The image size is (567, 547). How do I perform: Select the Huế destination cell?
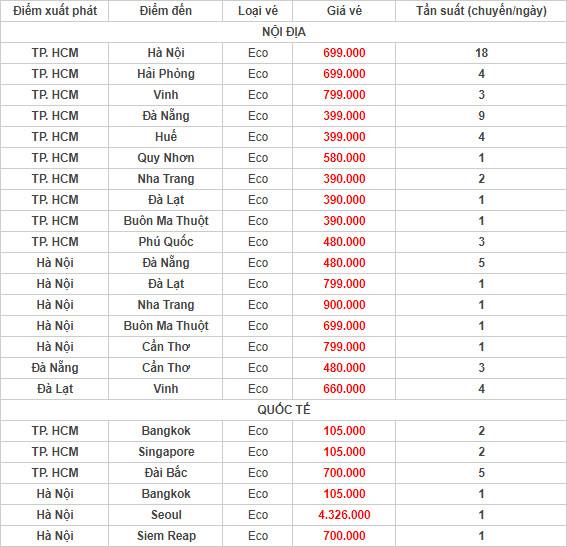click(x=166, y=137)
